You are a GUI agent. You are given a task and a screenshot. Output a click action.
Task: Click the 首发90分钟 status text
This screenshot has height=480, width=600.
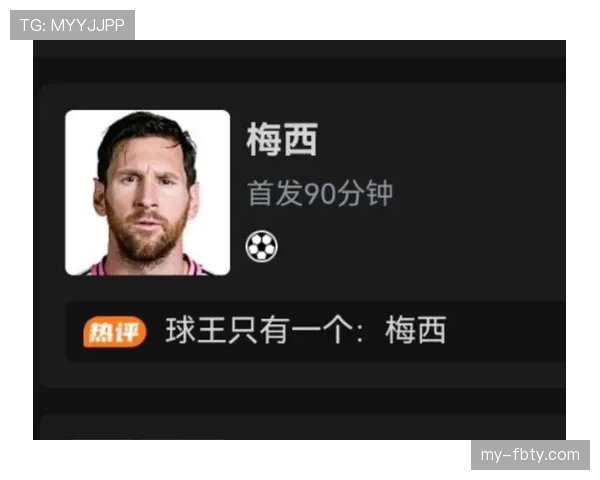320,193
